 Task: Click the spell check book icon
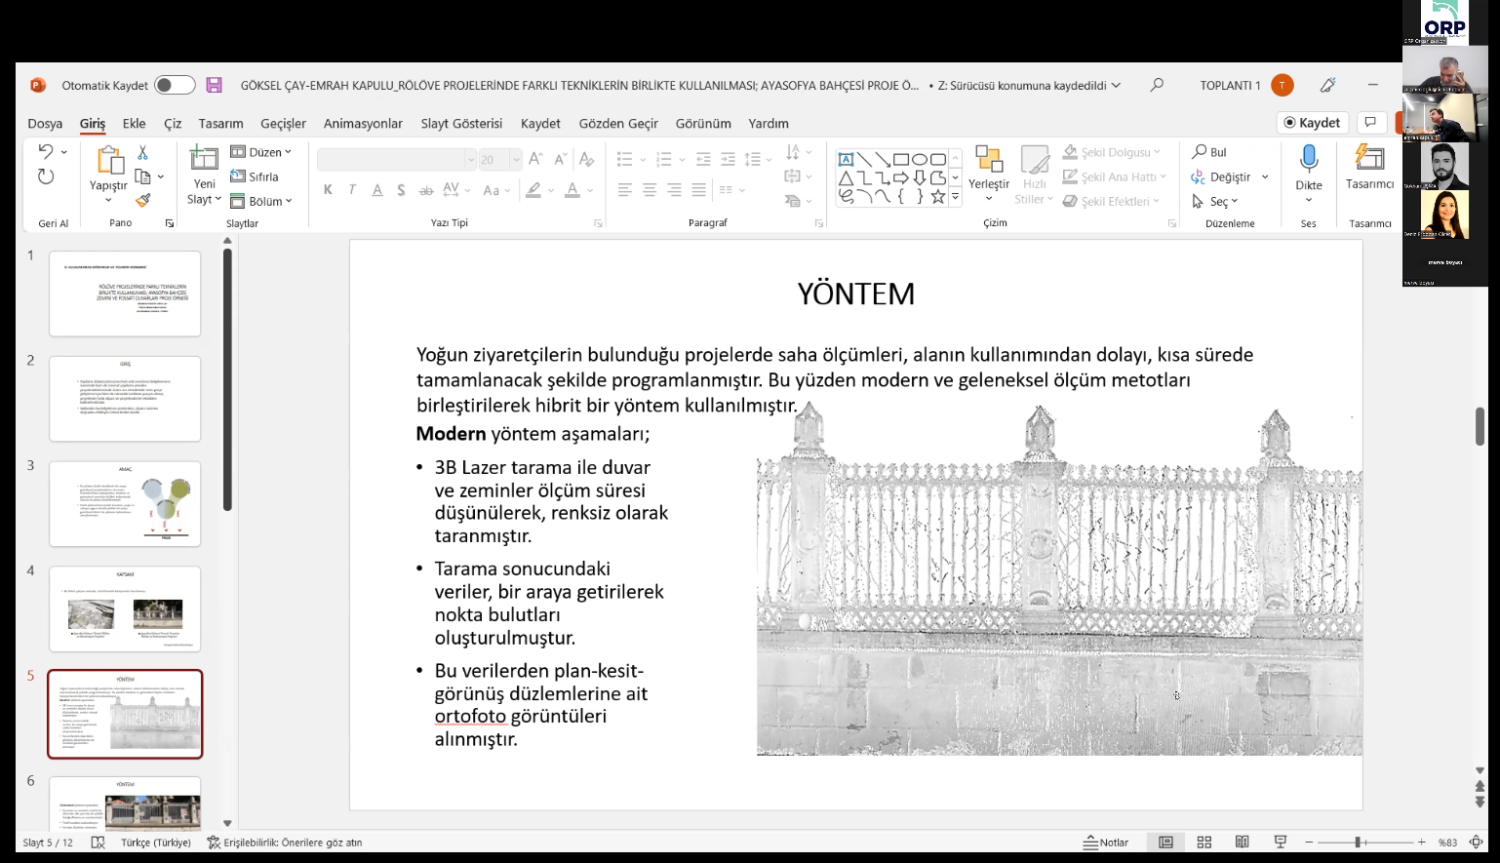98,842
